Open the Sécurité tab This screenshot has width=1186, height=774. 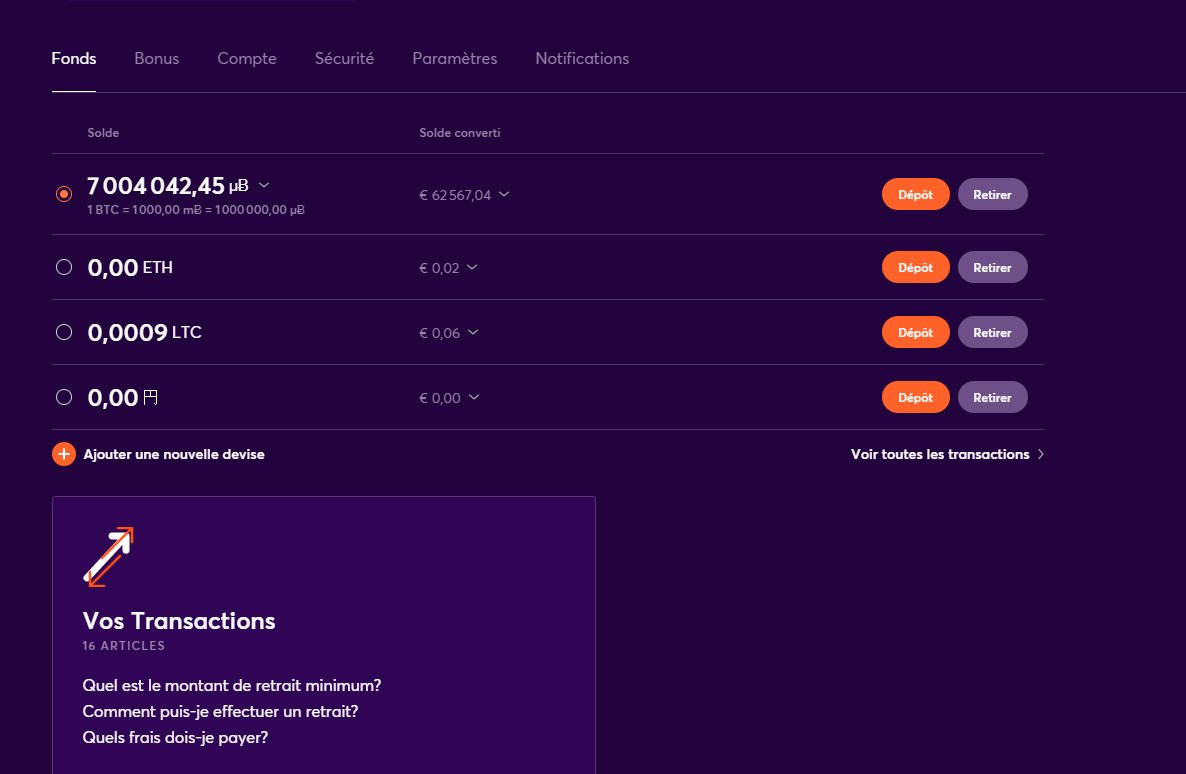pyautogui.click(x=344, y=58)
